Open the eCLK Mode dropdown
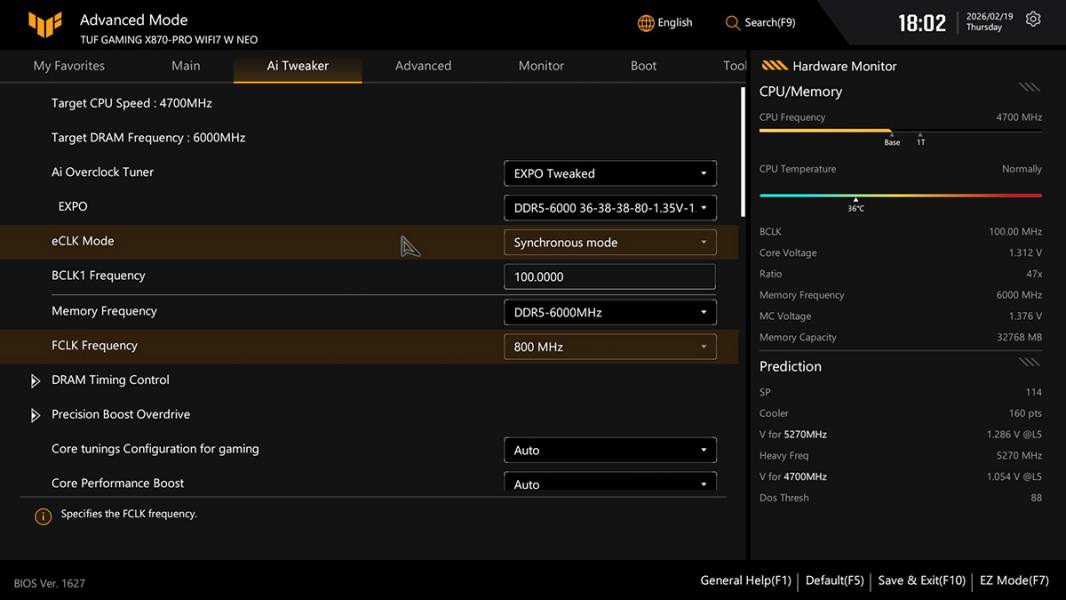The width and height of the screenshot is (1066, 600). (x=609, y=243)
